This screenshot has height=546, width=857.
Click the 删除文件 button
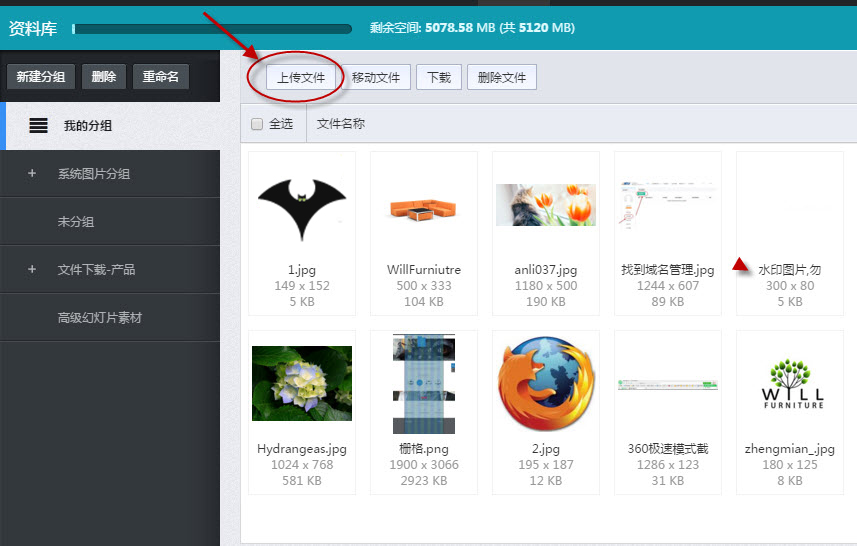pos(502,78)
